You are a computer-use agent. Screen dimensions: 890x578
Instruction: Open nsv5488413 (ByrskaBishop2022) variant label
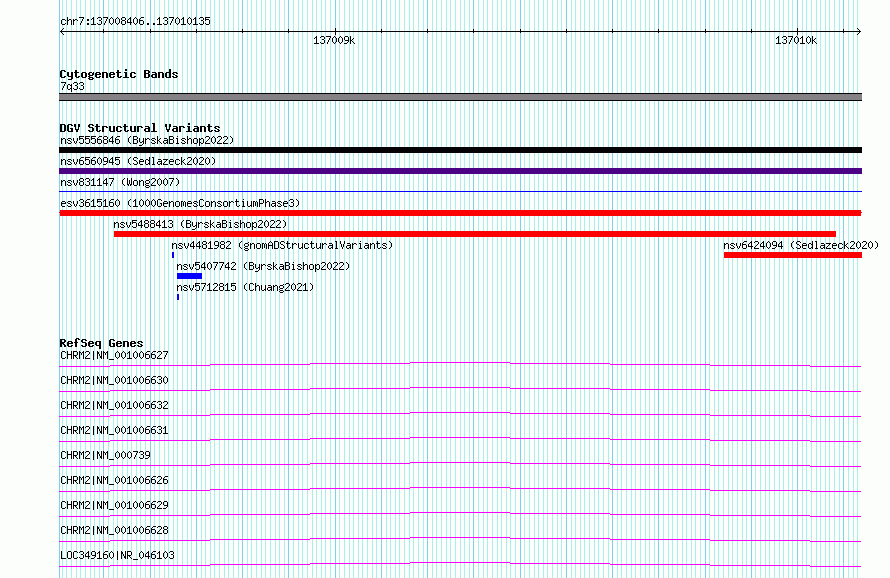point(200,224)
